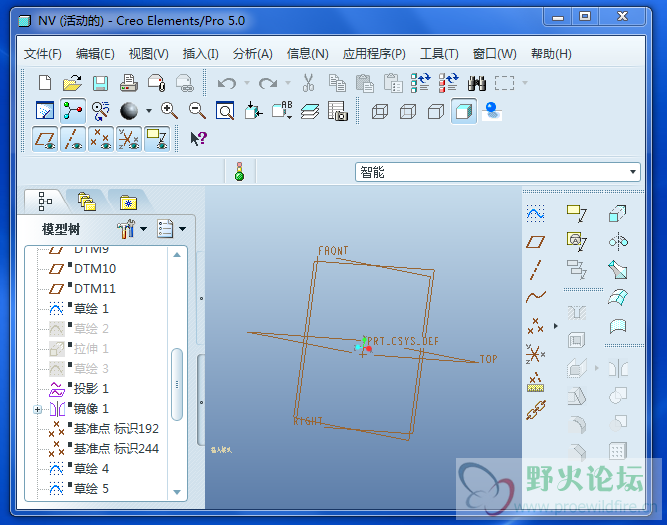
Task: Click the Repaint screen icon
Action: [x=45, y=111]
